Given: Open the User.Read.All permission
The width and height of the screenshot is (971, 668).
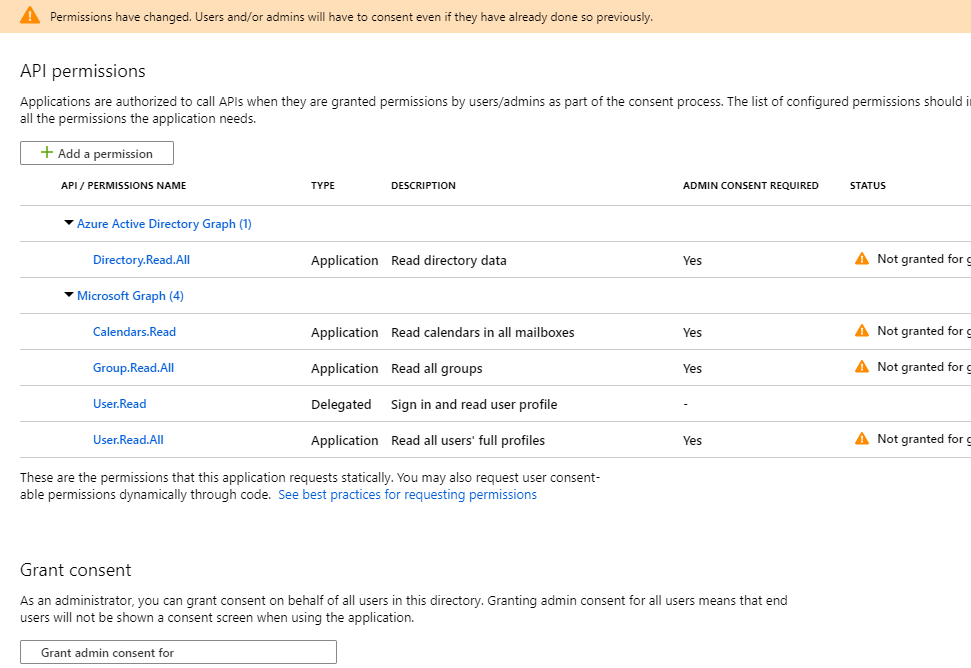Looking at the screenshot, I should click(x=128, y=440).
